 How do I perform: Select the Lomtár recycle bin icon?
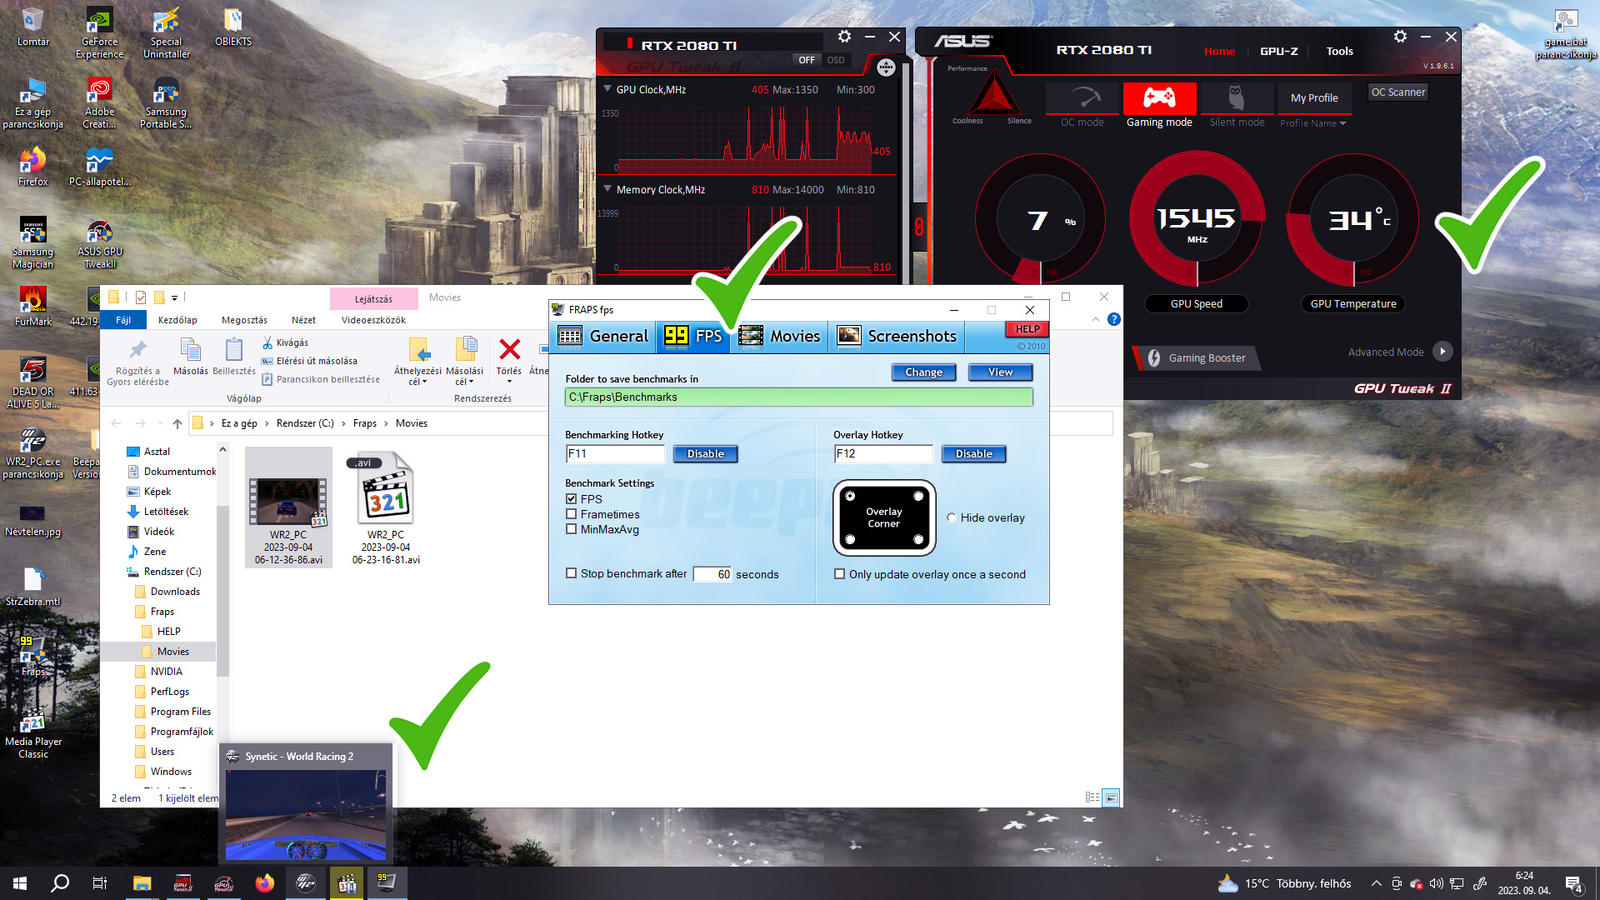[33, 28]
